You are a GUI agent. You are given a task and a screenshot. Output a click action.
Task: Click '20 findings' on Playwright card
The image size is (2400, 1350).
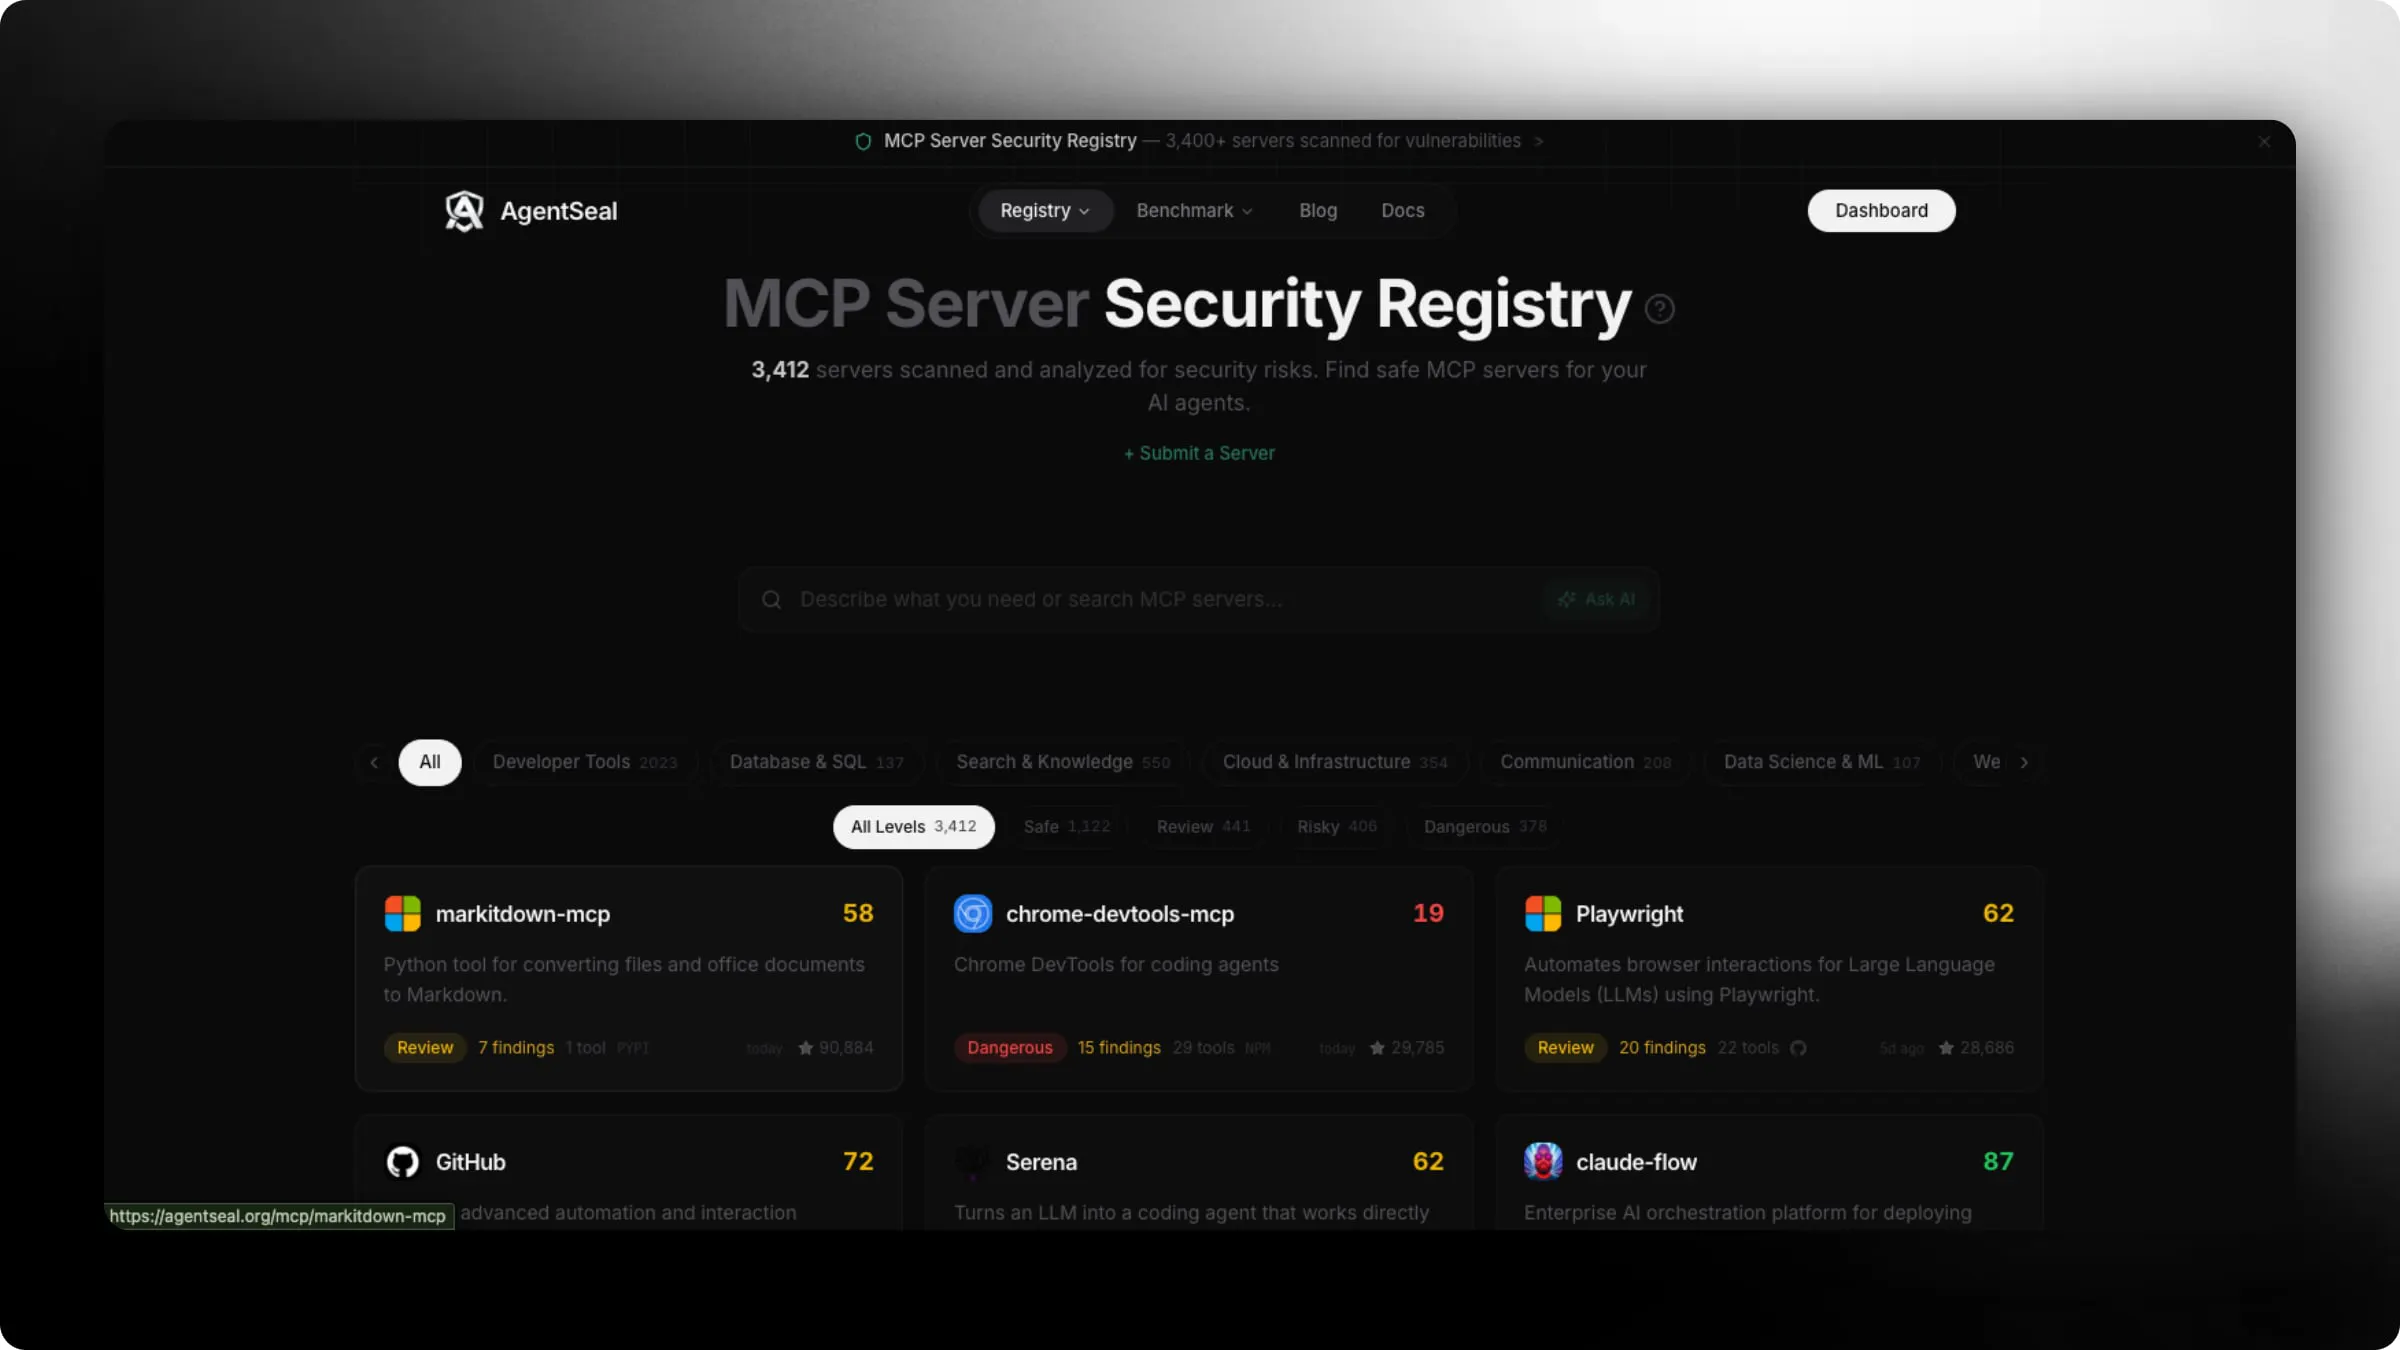tap(1662, 1048)
